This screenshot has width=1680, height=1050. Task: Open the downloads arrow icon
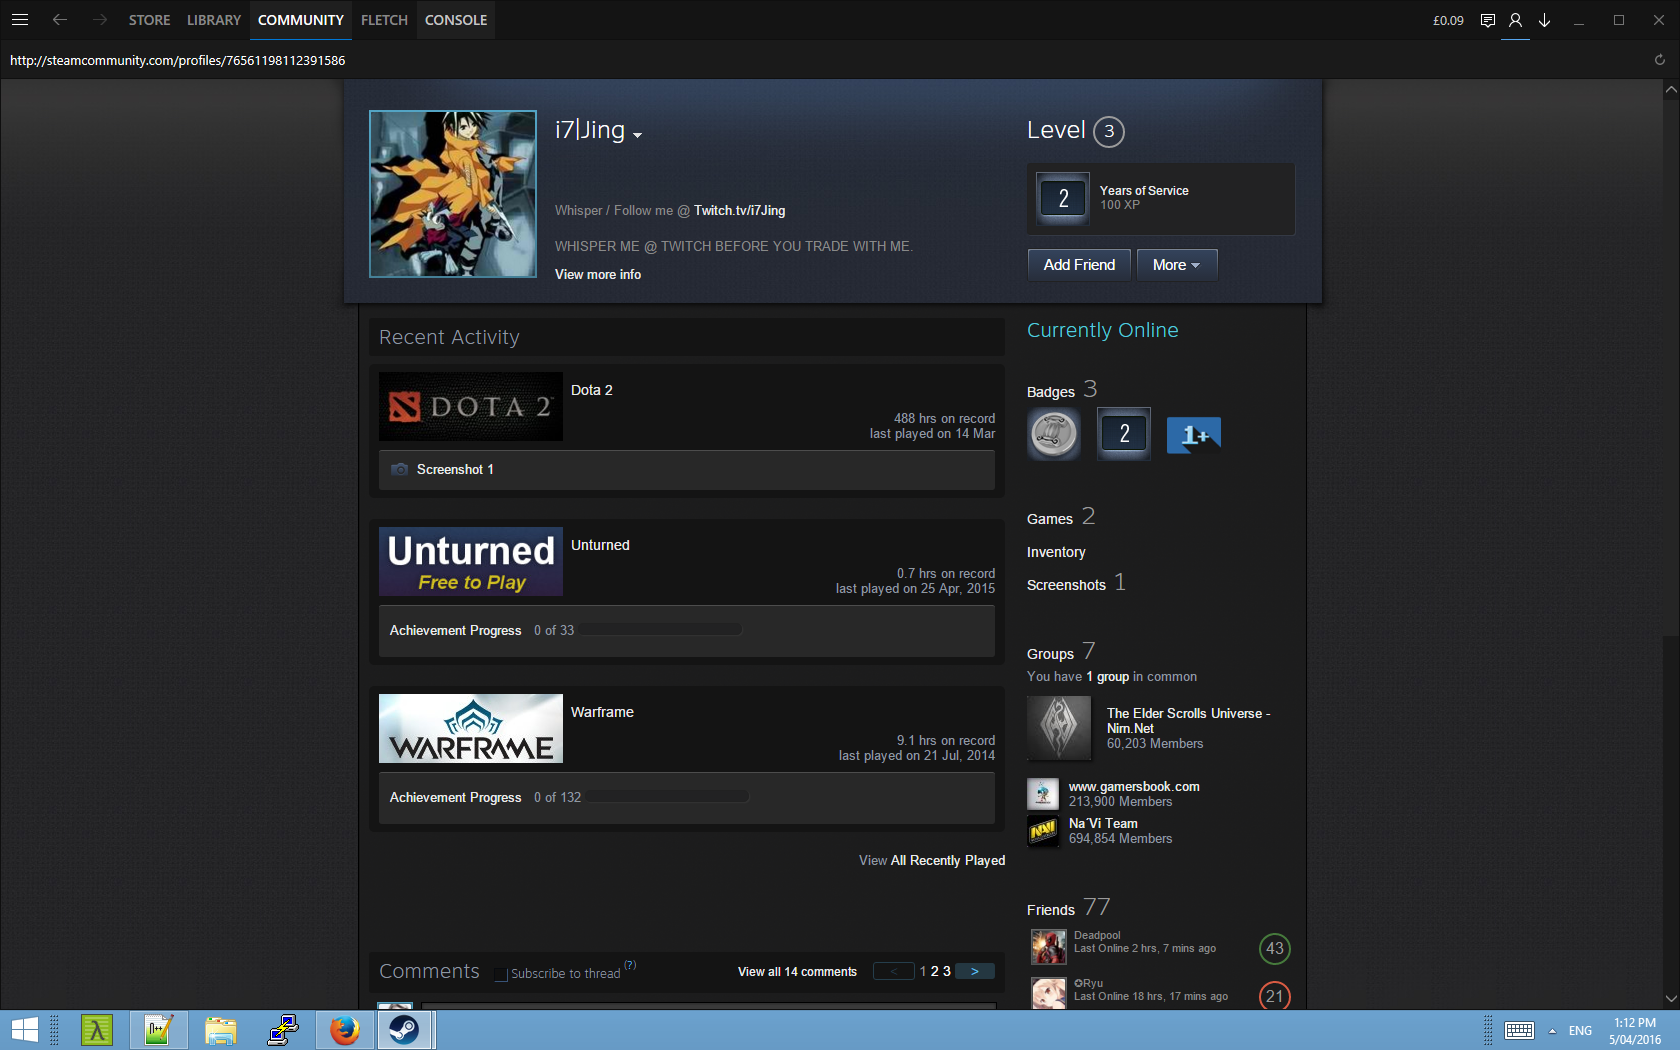(x=1544, y=20)
